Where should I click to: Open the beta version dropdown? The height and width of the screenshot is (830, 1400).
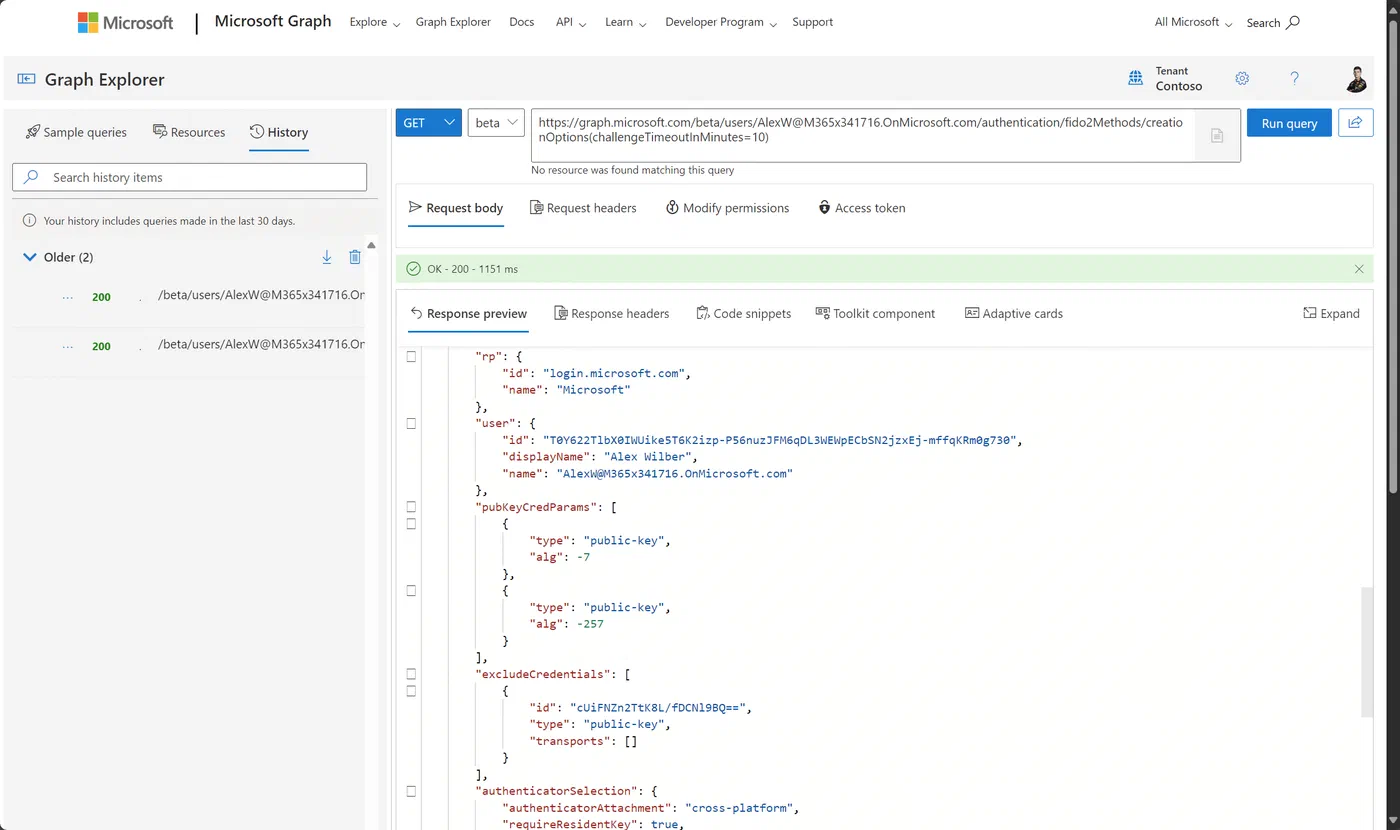pyautogui.click(x=496, y=122)
